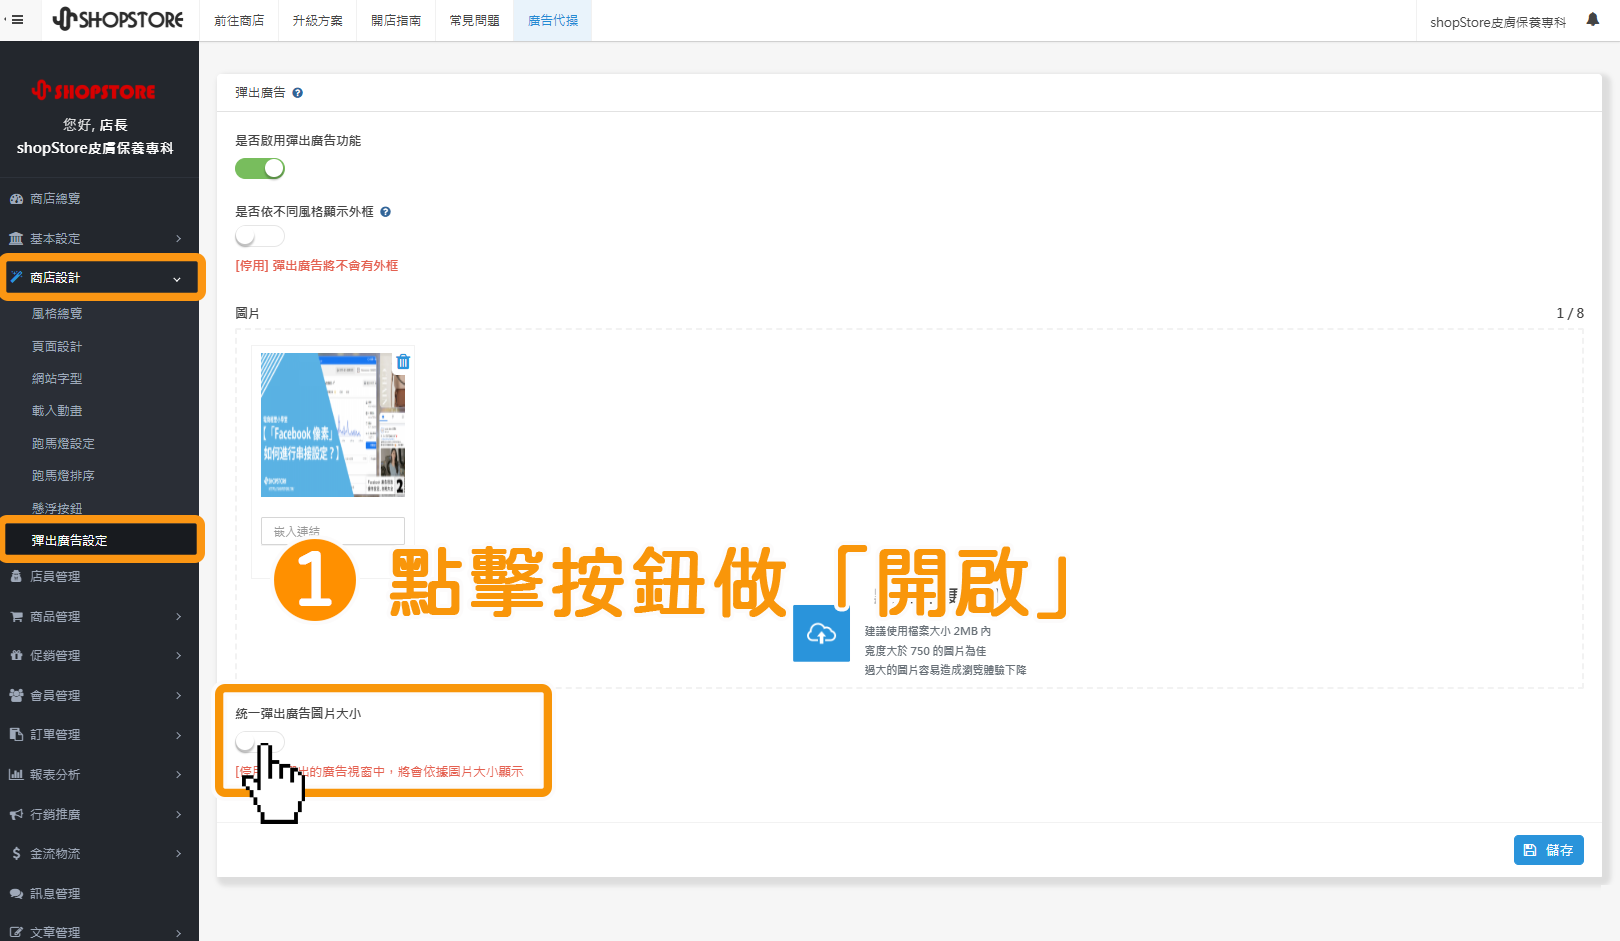
Task: Expand the 文章管理 menu
Action: [99, 932]
